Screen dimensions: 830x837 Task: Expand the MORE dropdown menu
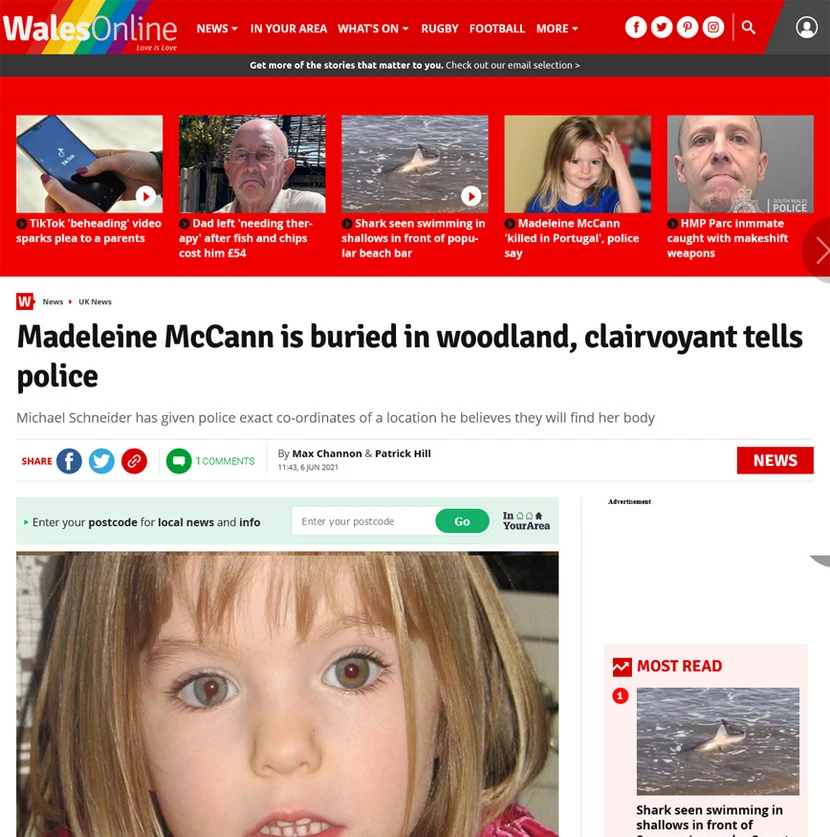pyautogui.click(x=557, y=29)
